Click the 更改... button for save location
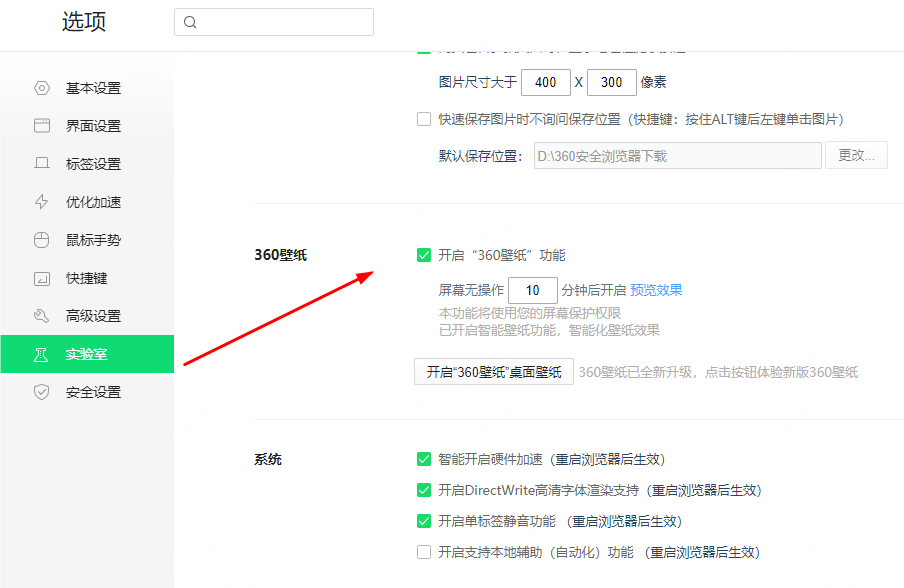904x588 pixels. click(x=856, y=155)
